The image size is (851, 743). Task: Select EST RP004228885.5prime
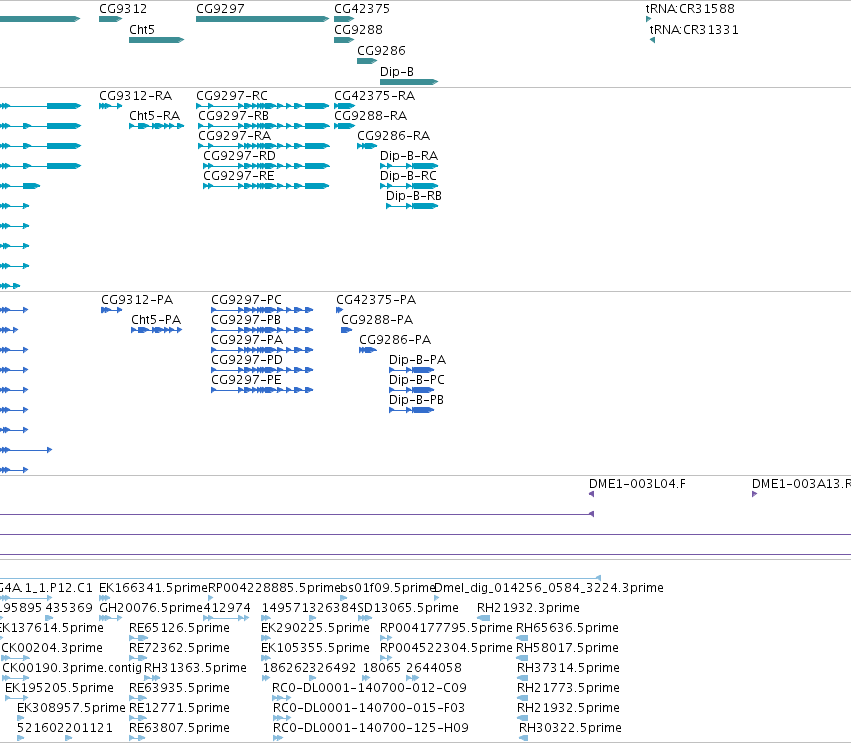click(x=274, y=588)
